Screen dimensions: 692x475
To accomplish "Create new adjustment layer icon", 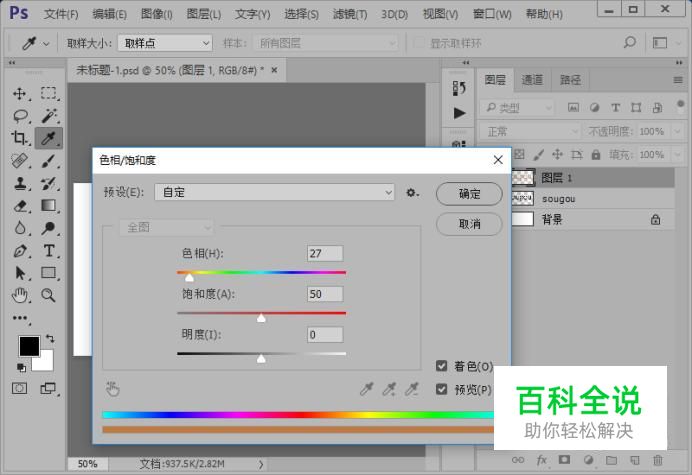I will pyautogui.click(x=588, y=460).
